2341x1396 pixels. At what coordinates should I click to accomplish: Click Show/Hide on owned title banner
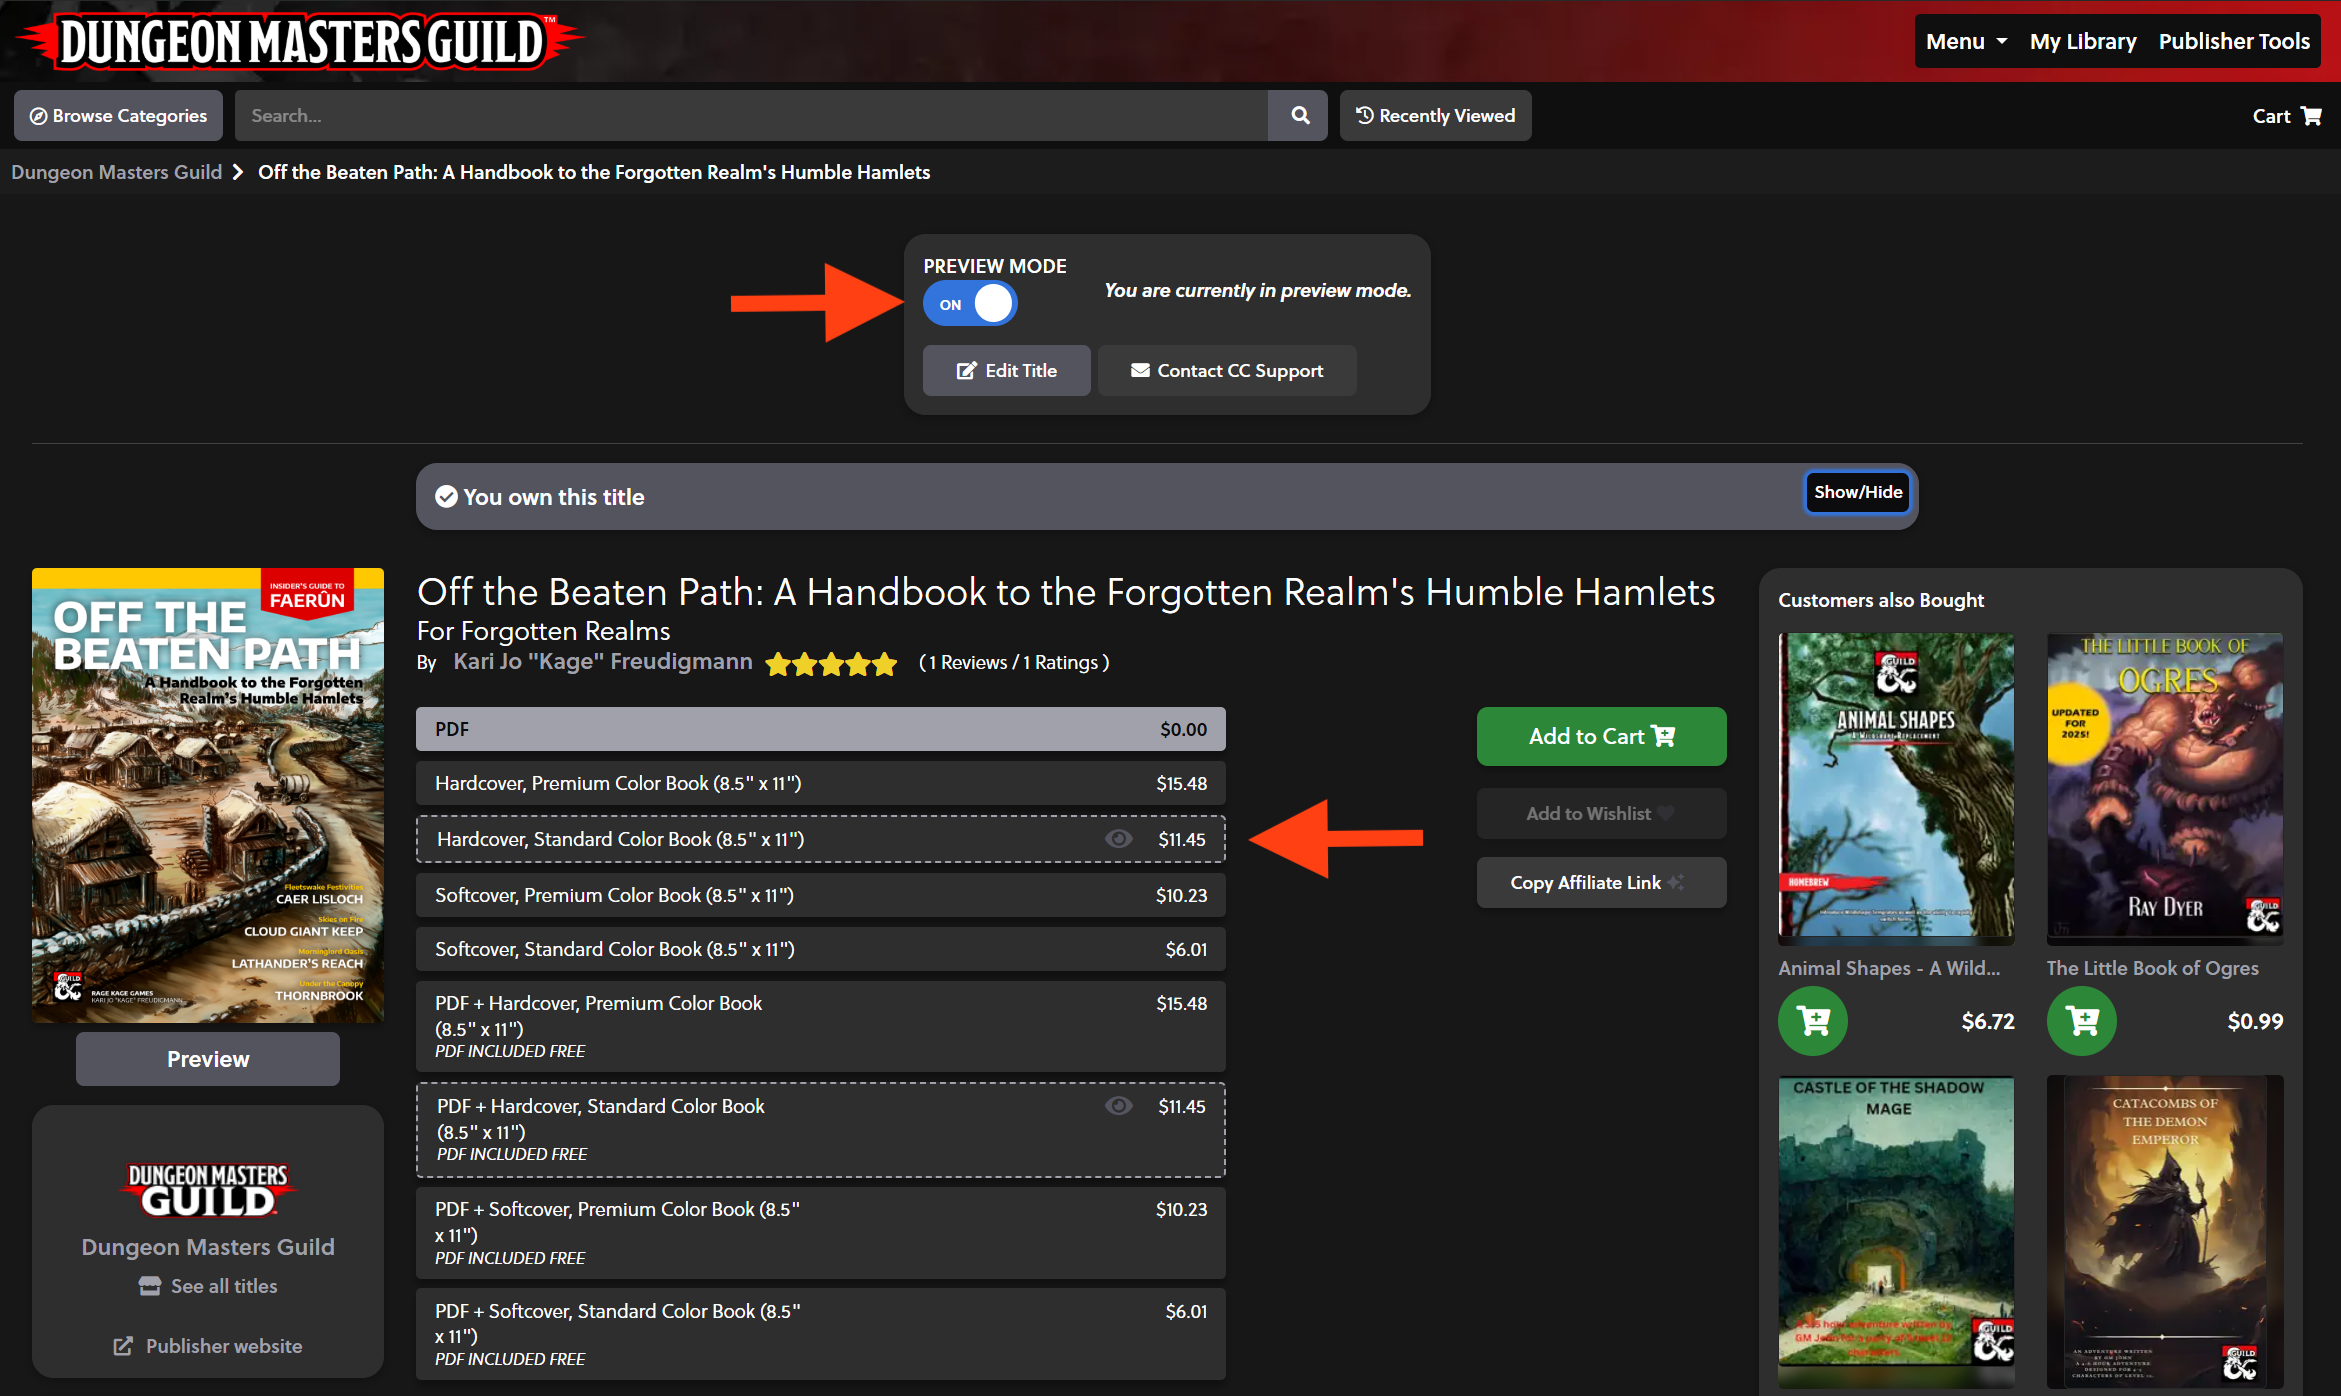tap(1857, 492)
